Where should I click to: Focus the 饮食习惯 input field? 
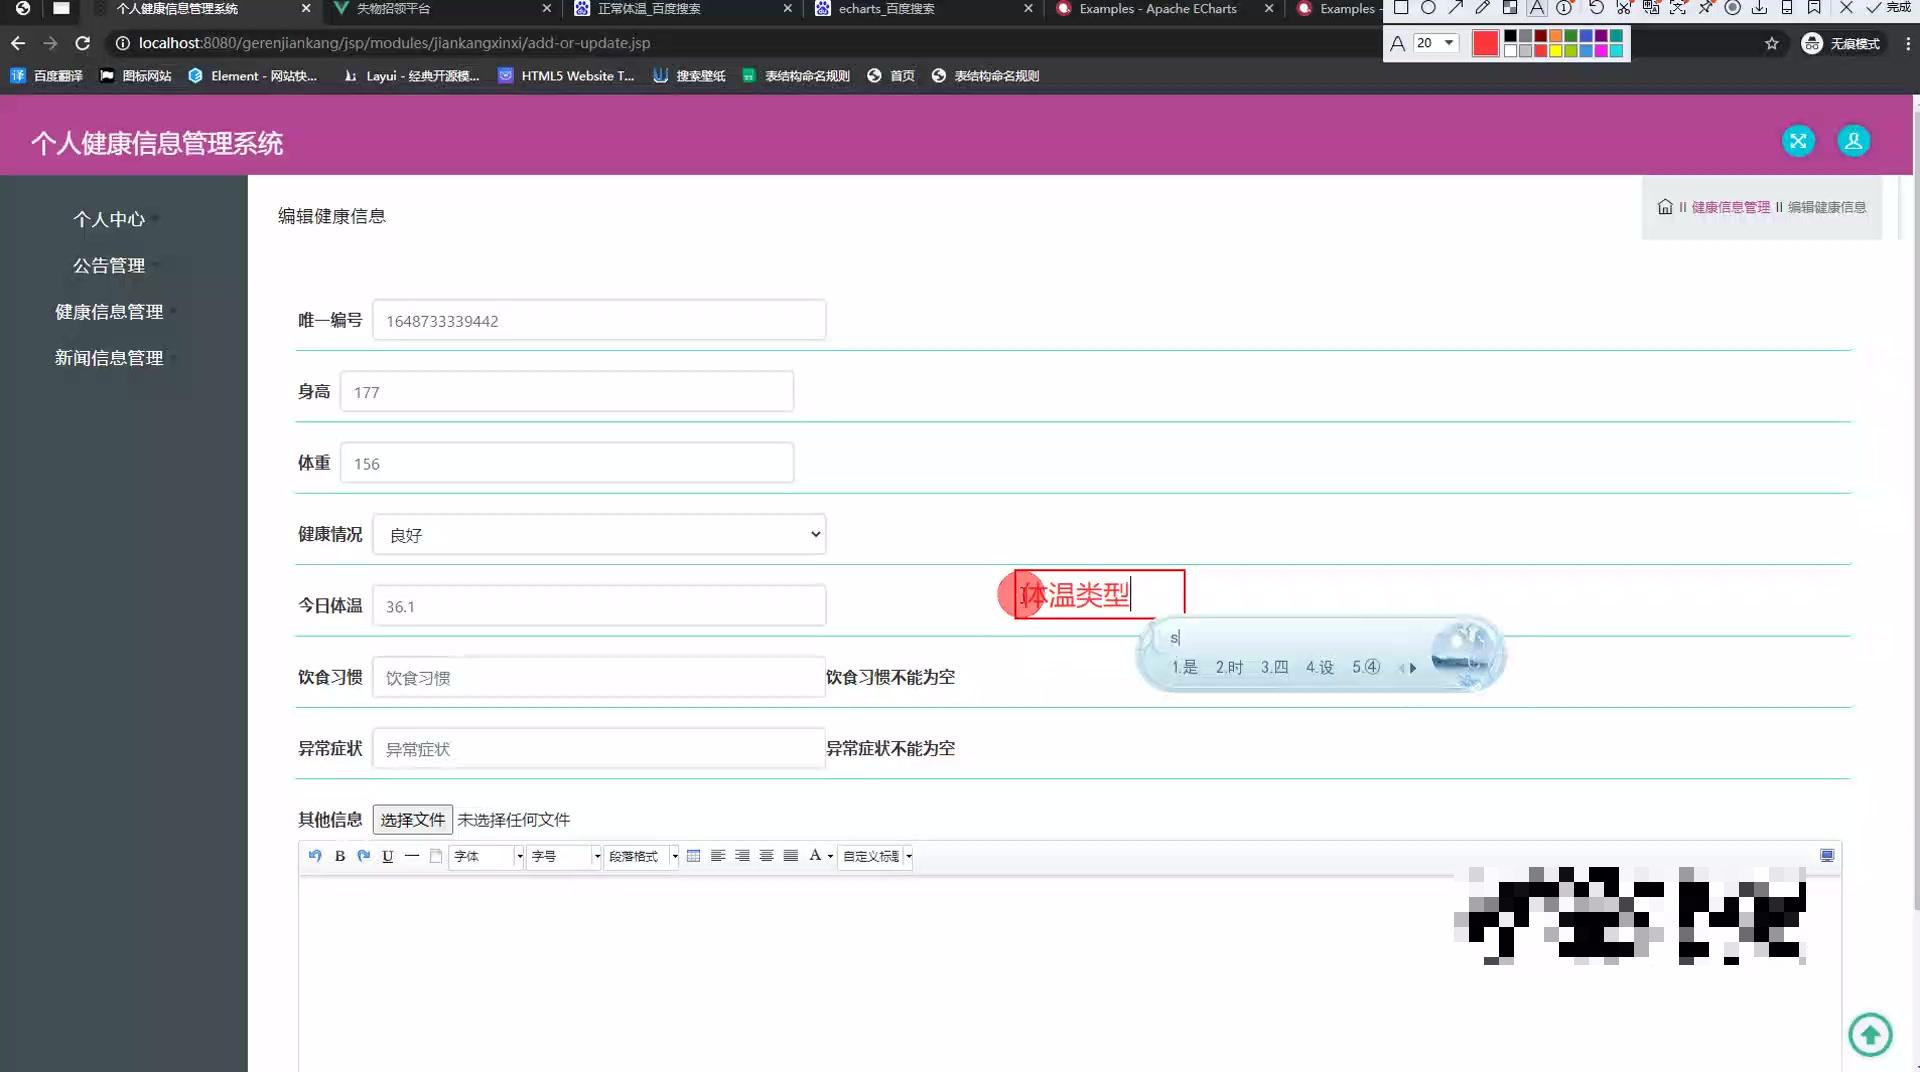(599, 677)
